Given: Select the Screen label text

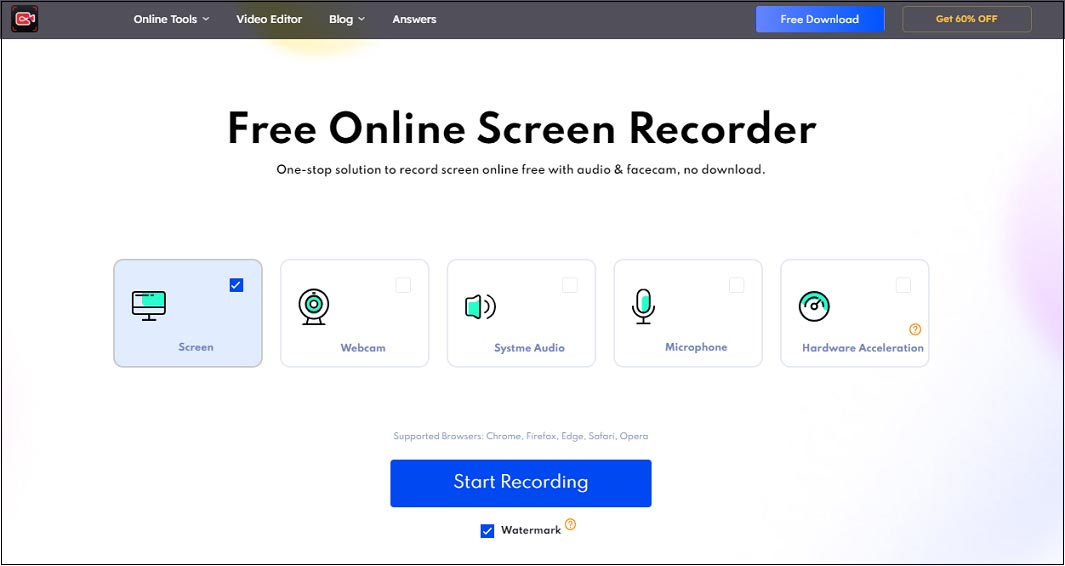Looking at the screenshot, I should [x=196, y=347].
